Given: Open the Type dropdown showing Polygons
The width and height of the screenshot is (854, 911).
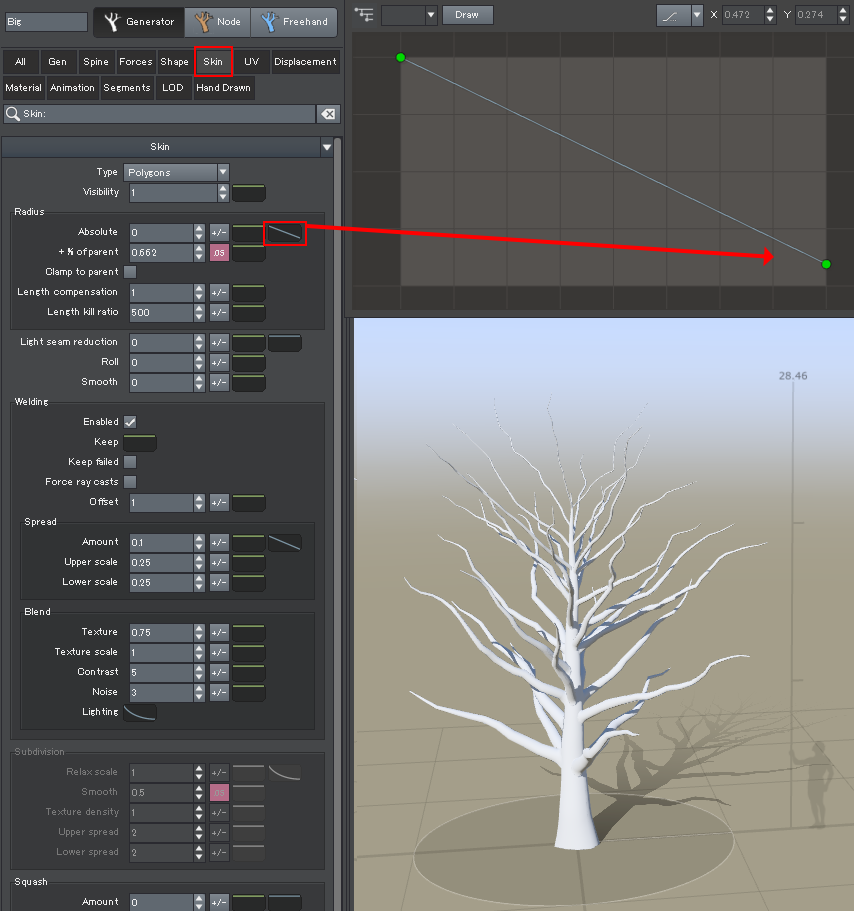Looking at the screenshot, I should [x=176, y=171].
